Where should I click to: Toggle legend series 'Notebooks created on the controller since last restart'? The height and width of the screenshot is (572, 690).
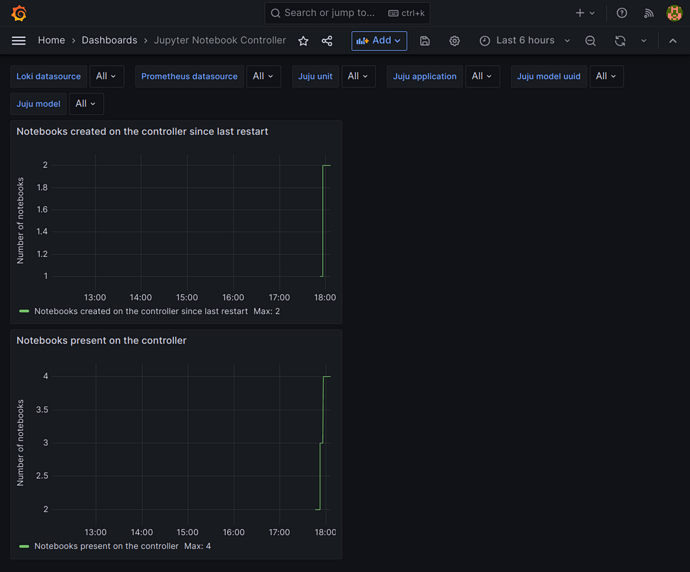pos(141,311)
